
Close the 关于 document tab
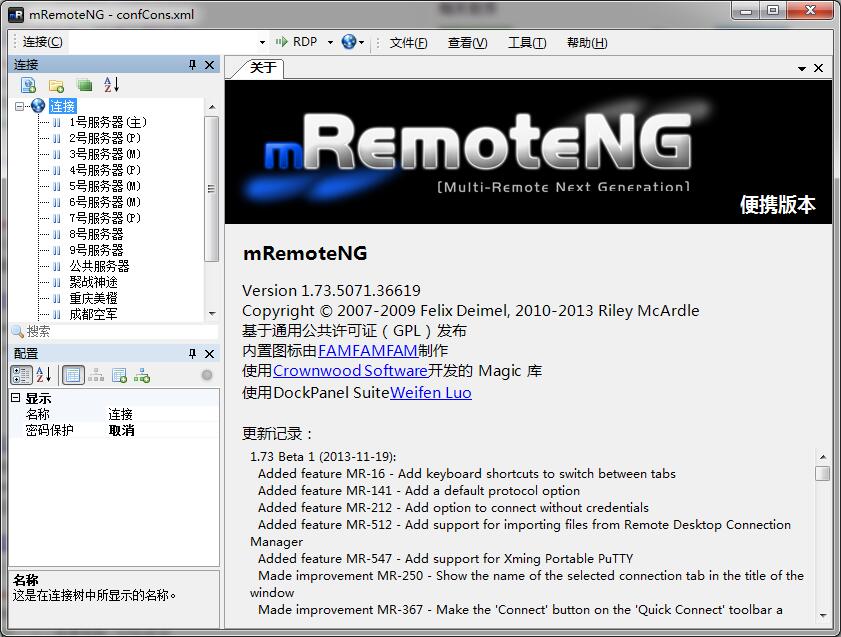[818, 68]
